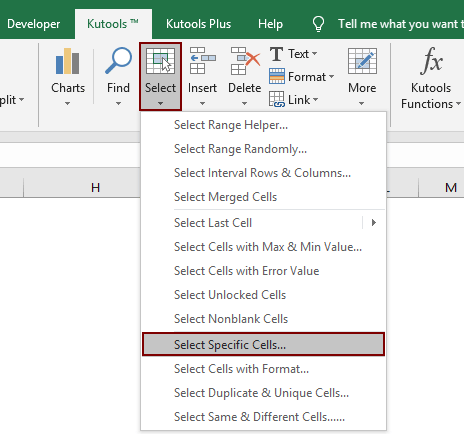464x434 pixels.
Task: Open the More tools icon
Action: tap(362, 61)
